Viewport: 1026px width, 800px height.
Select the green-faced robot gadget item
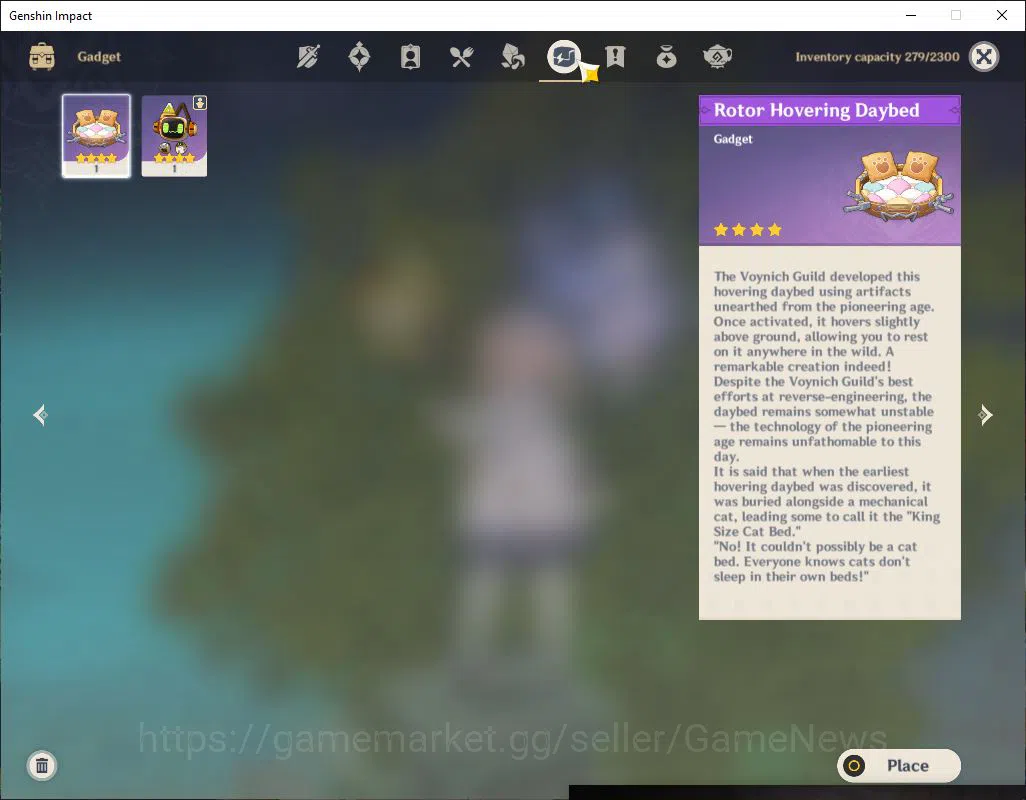[x=174, y=135]
